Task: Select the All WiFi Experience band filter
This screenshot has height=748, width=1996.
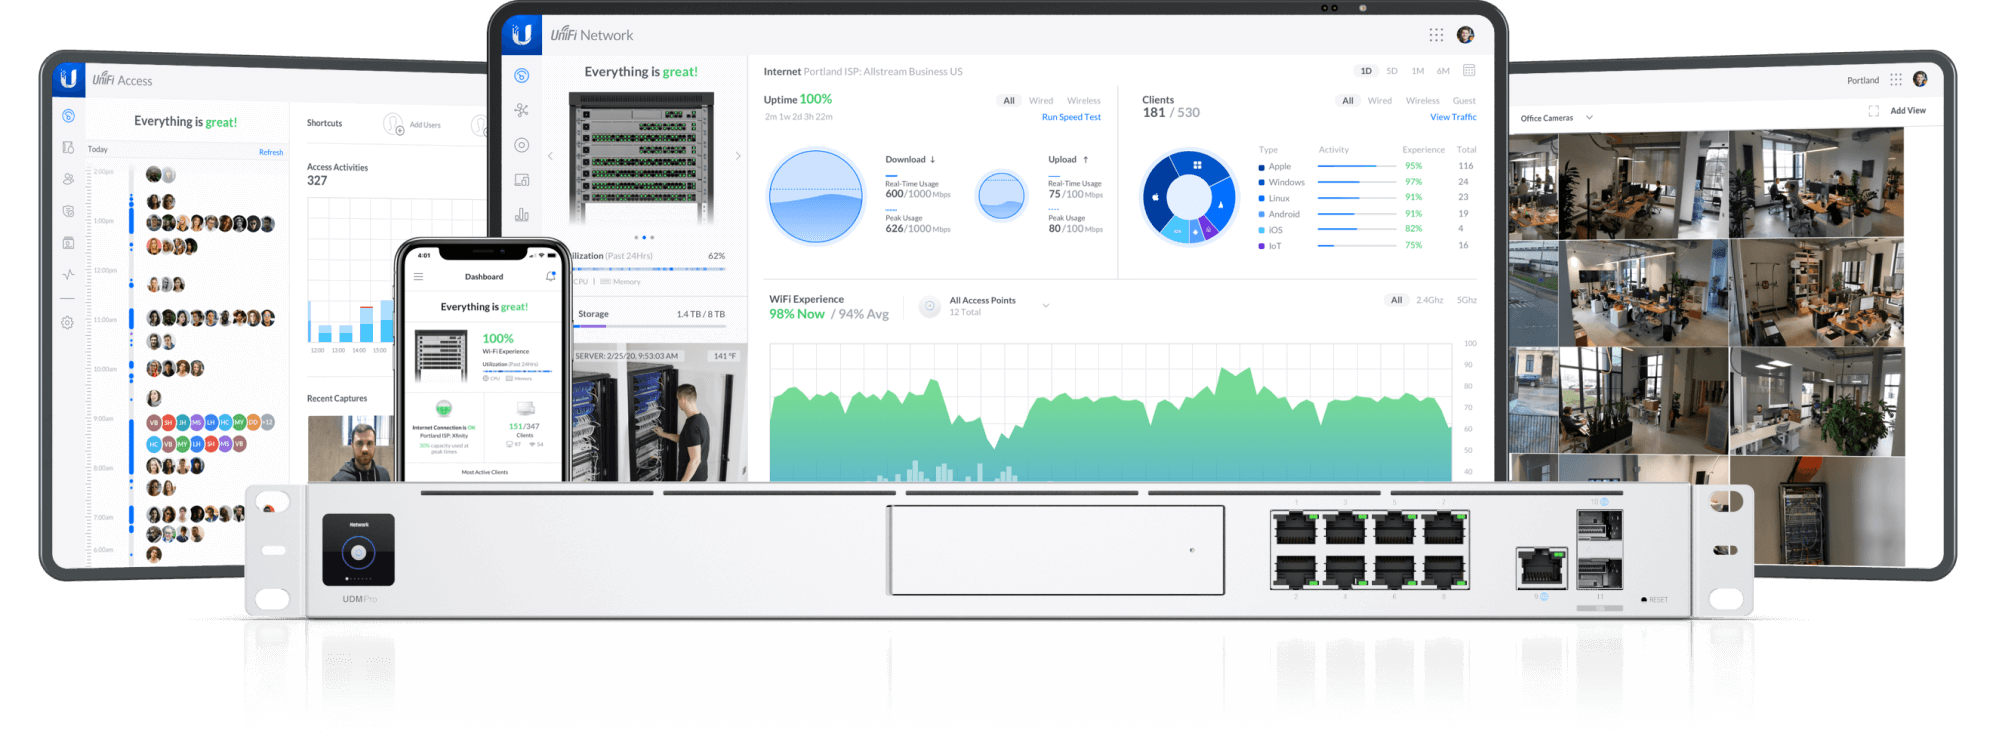Action: click(1396, 300)
